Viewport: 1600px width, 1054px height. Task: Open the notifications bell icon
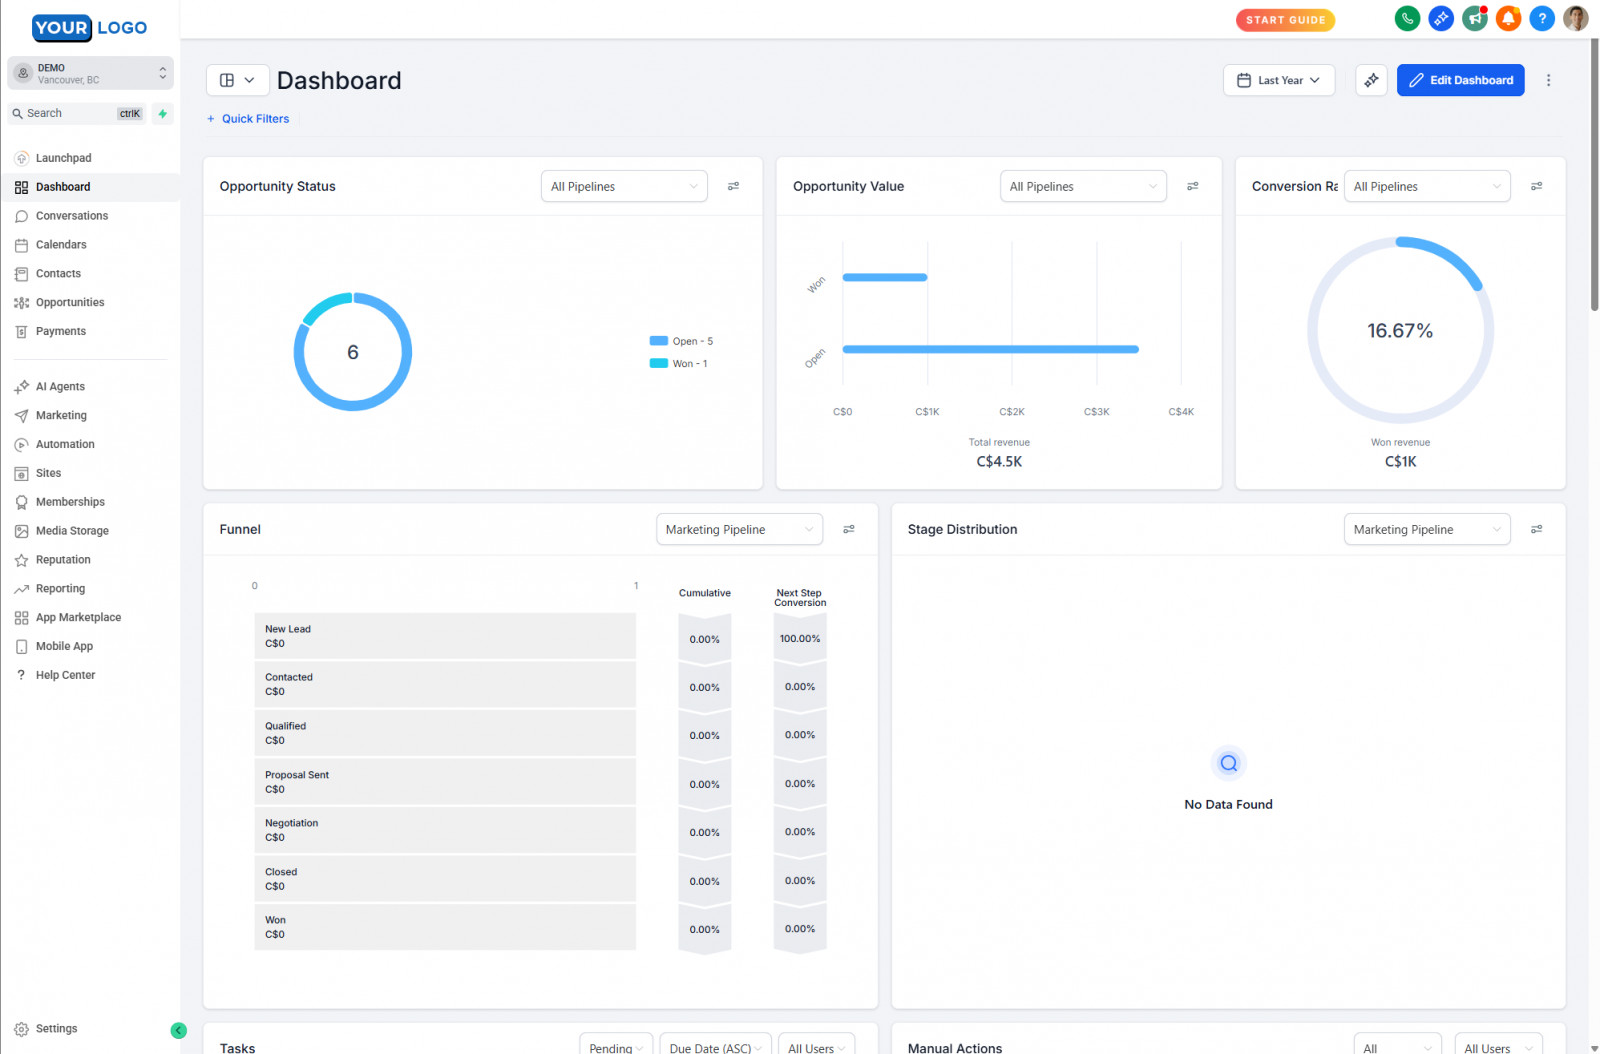pos(1508,19)
